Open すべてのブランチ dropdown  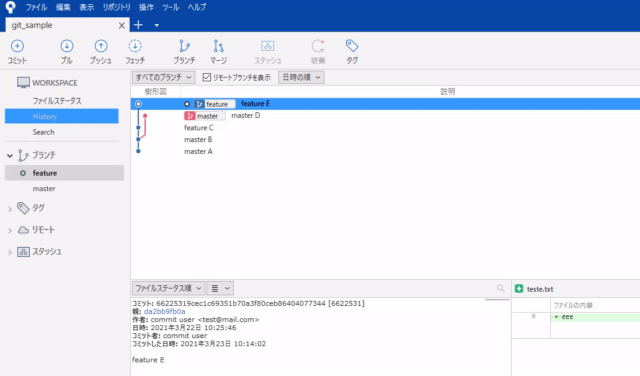(163, 77)
